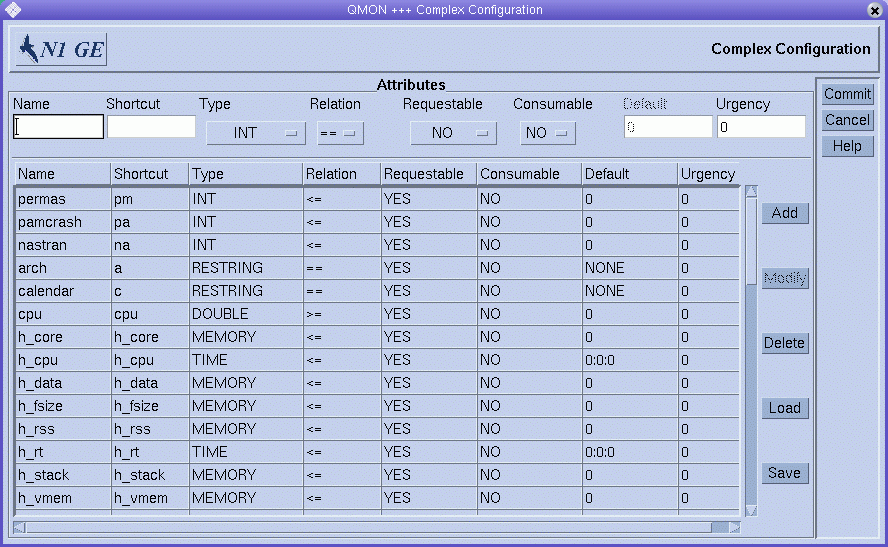Image resolution: width=888 pixels, height=547 pixels.
Task: Click the Delete button
Action: click(x=784, y=343)
